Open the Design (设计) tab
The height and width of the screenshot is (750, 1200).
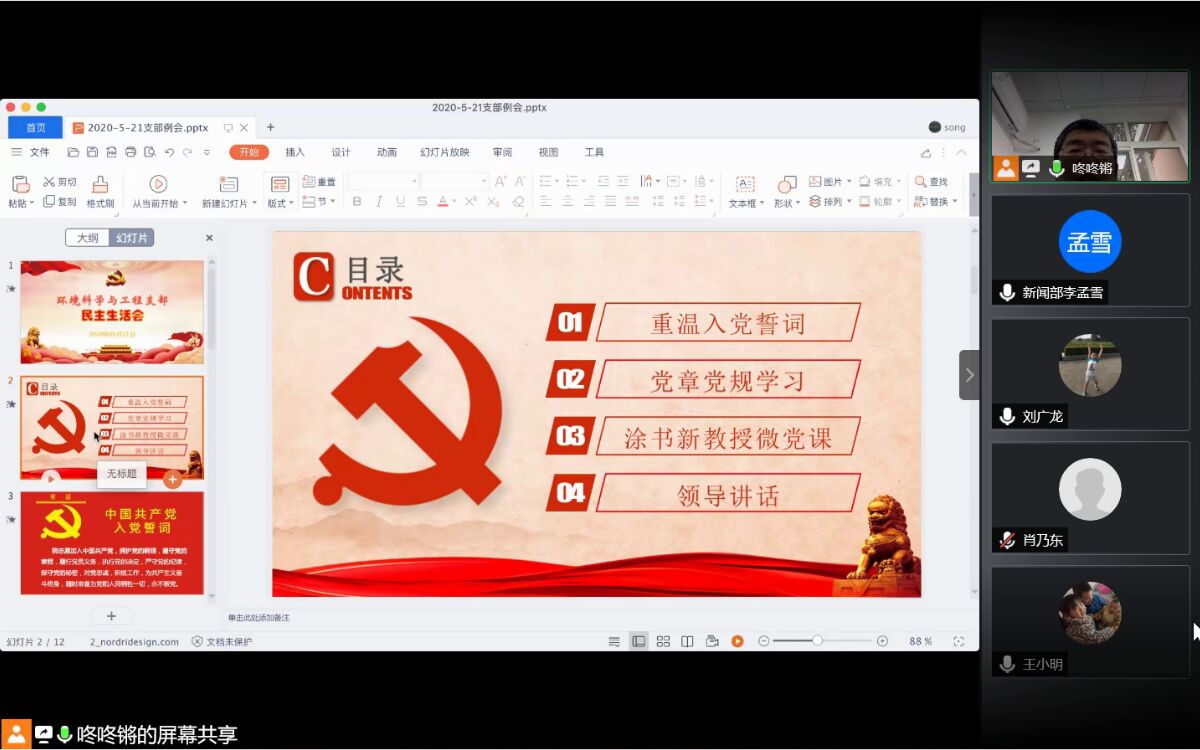[341, 152]
